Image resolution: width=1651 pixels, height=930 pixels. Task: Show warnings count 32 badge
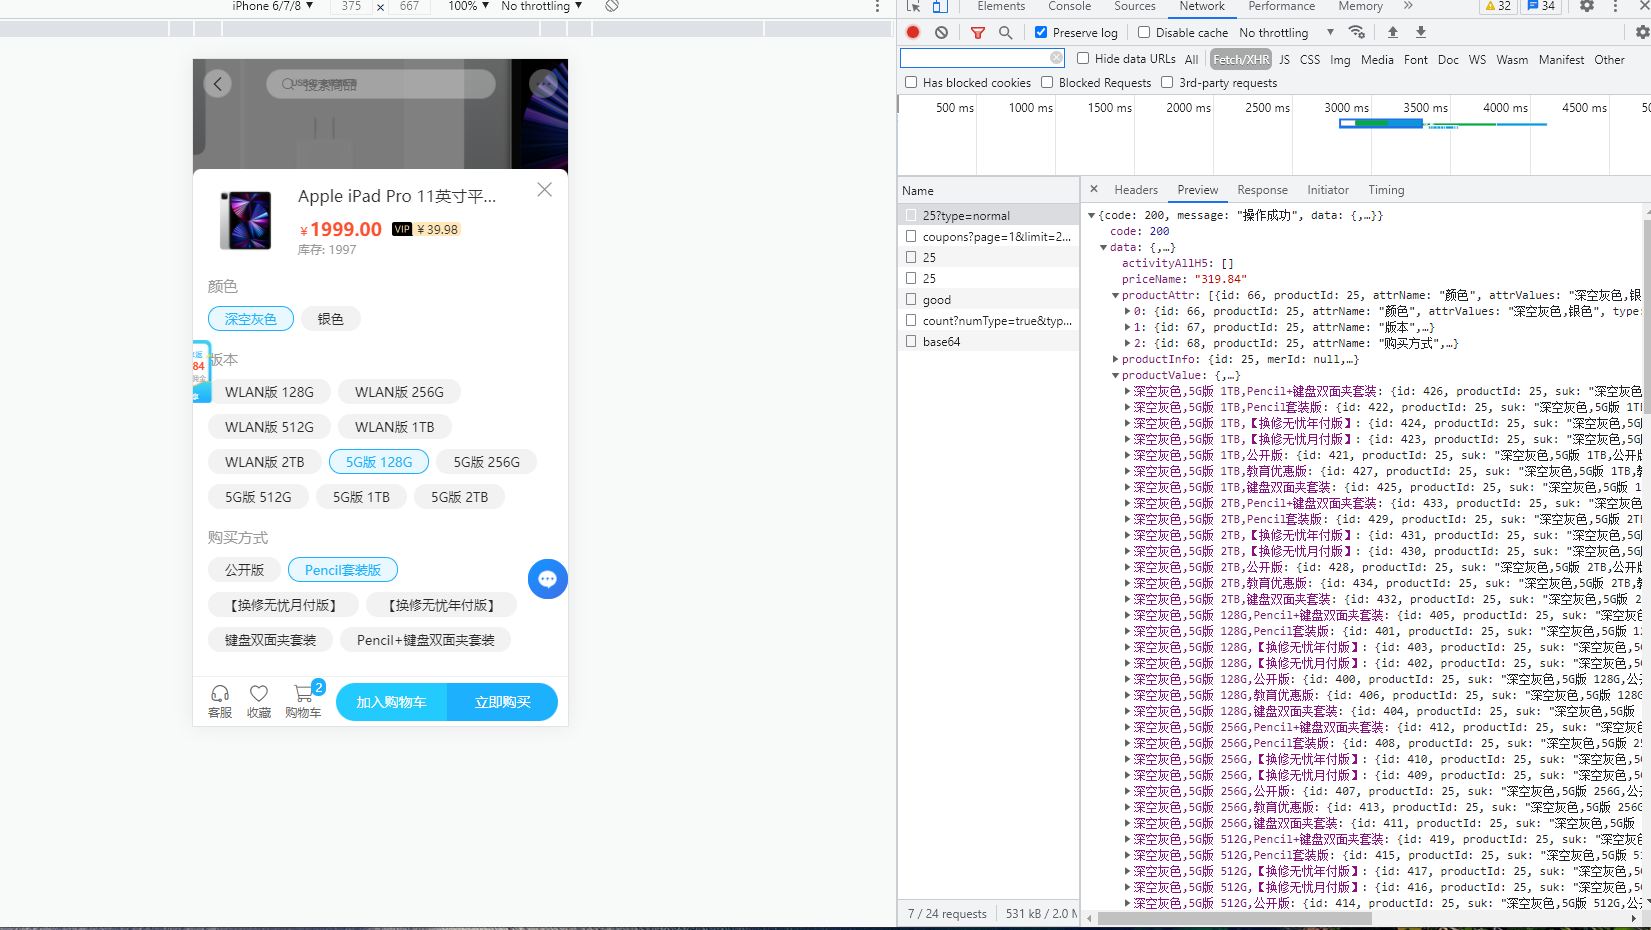pyautogui.click(x=1498, y=6)
